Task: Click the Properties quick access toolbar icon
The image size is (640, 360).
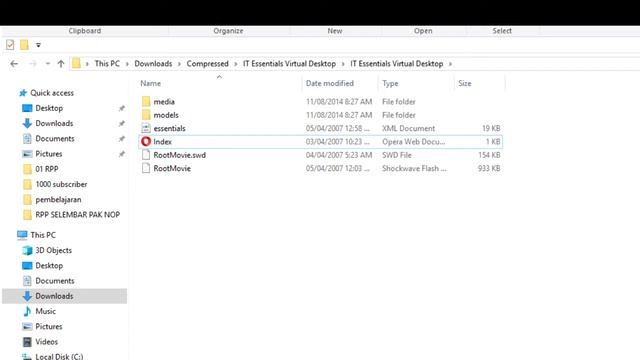Action: click(x=10, y=45)
